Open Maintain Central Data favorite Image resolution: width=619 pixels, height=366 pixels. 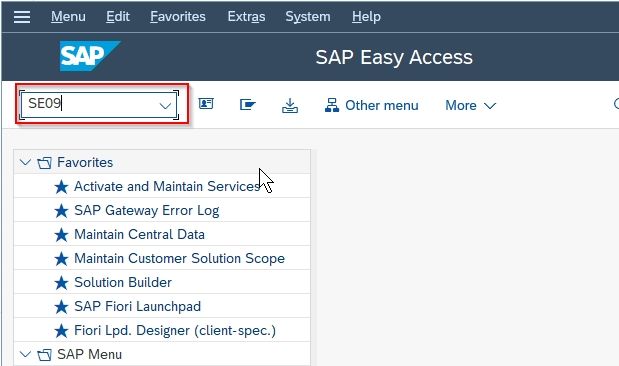coord(139,235)
